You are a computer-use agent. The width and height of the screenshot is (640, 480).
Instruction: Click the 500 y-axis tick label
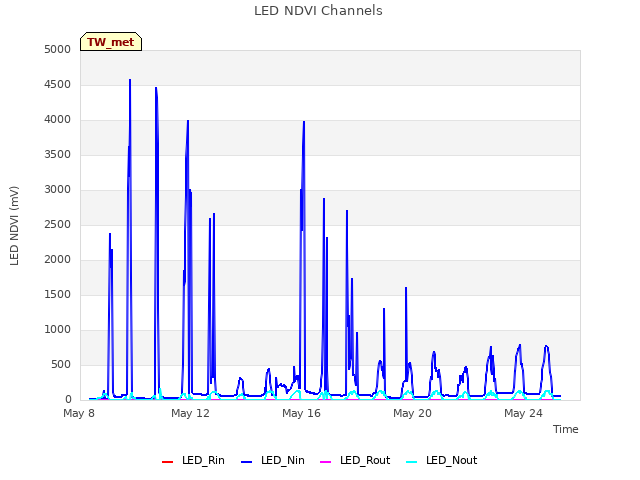(61, 365)
